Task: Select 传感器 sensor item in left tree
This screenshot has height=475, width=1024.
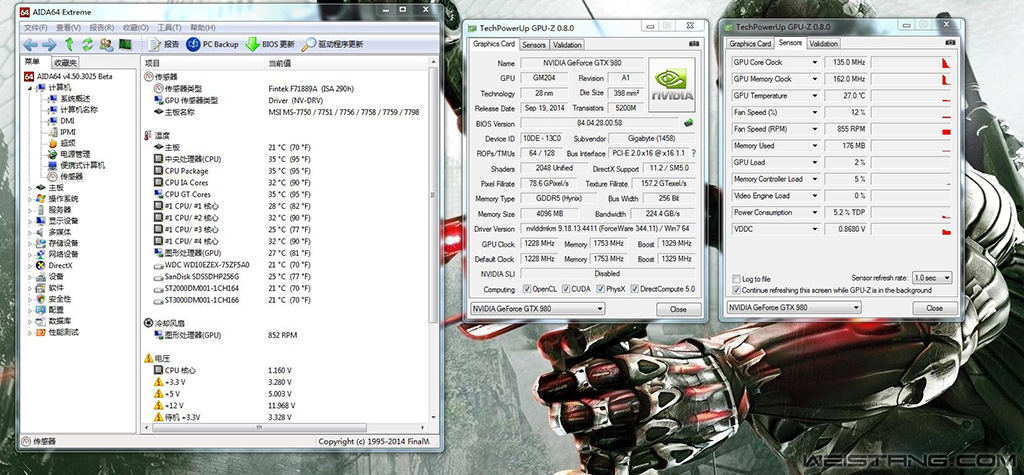Action: pyautogui.click(x=66, y=176)
